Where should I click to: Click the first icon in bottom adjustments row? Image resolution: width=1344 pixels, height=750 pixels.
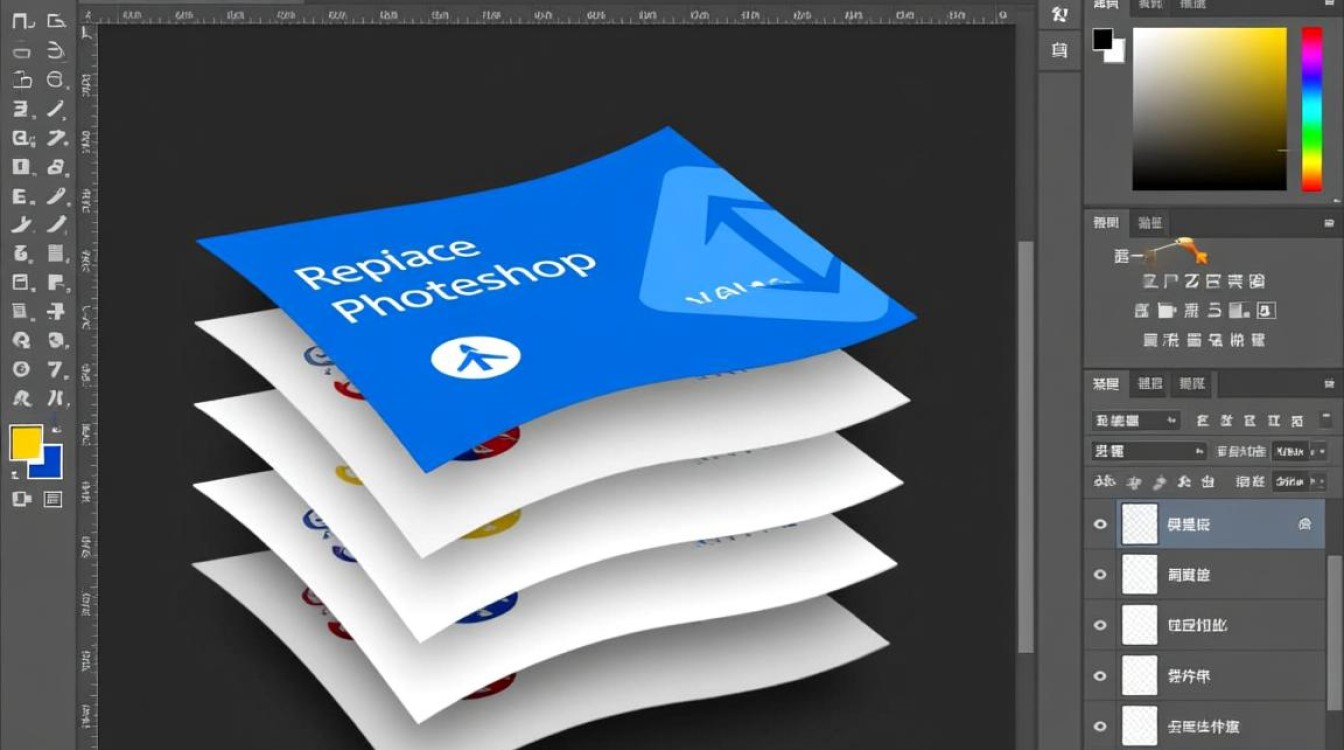[x=1150, y=340]
